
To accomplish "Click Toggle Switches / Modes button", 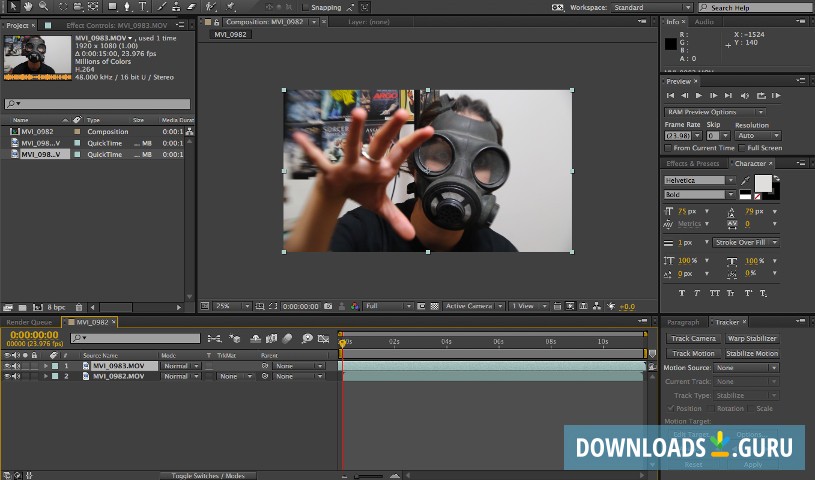I will 208,475.
